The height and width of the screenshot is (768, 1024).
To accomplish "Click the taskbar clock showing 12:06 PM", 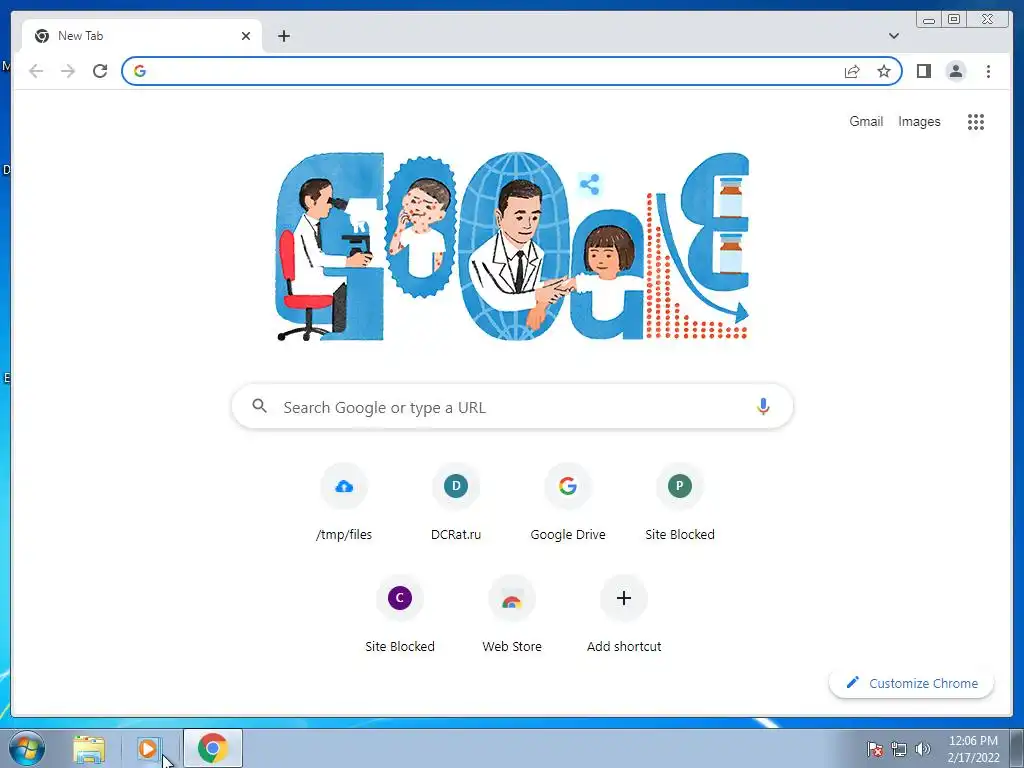I will pos(973,749).
